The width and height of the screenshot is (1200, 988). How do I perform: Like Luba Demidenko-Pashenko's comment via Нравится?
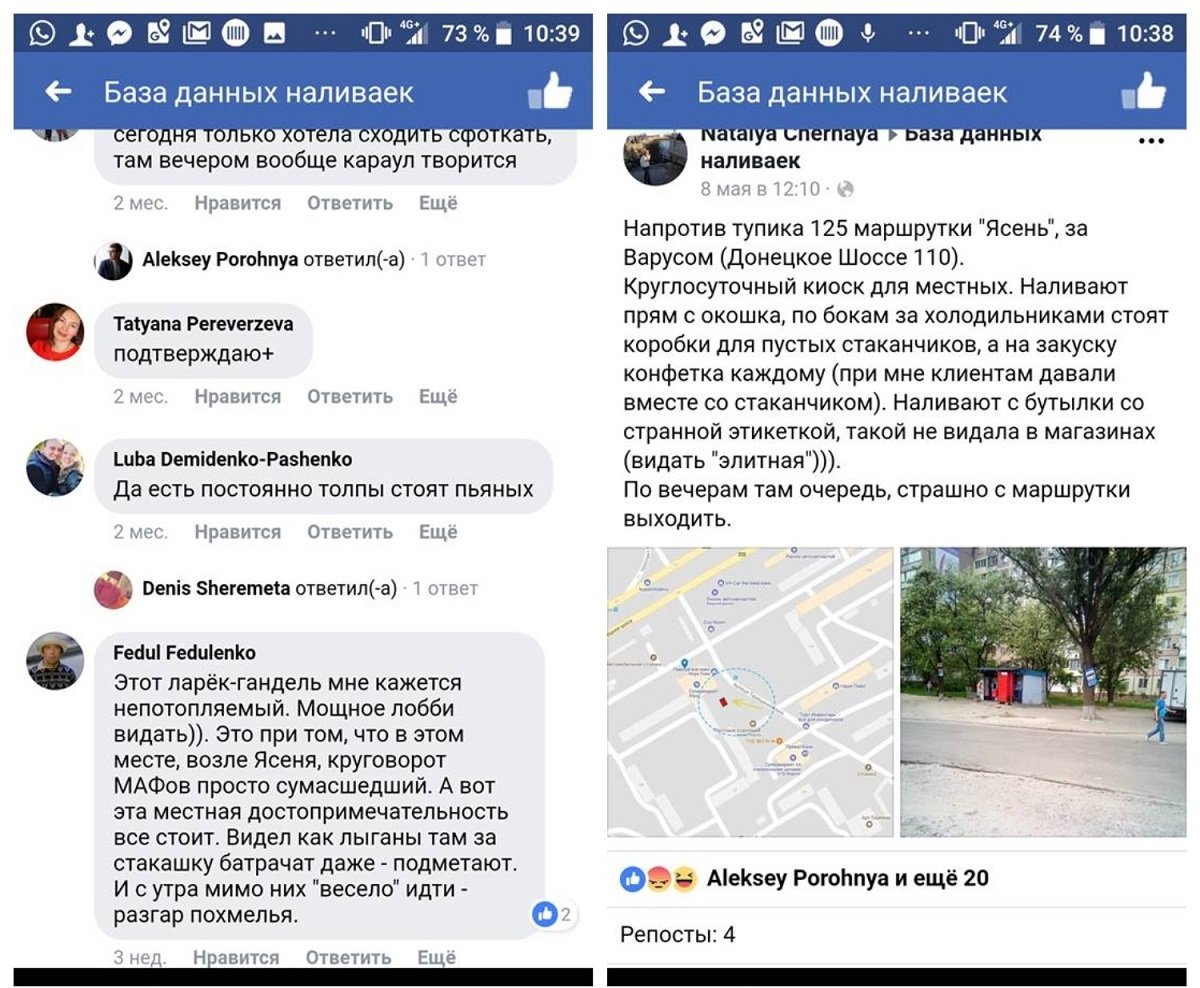[x=238, y=532]
